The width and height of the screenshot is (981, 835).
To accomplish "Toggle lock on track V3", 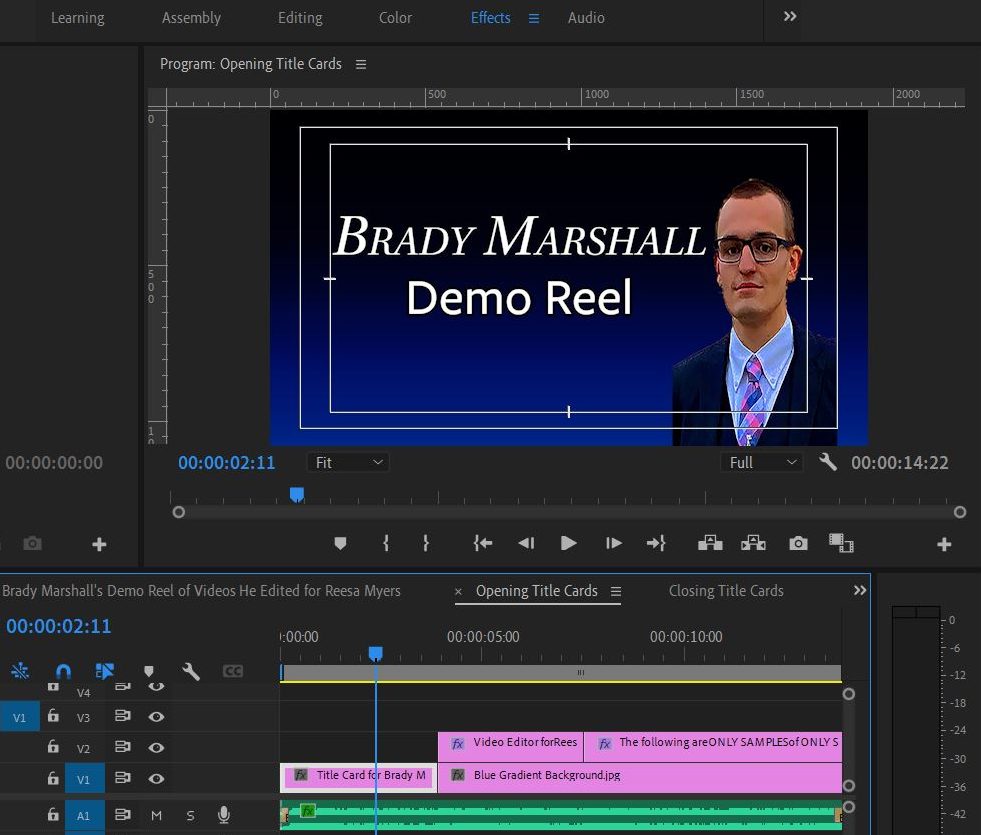I will click(x=53, y=716).
